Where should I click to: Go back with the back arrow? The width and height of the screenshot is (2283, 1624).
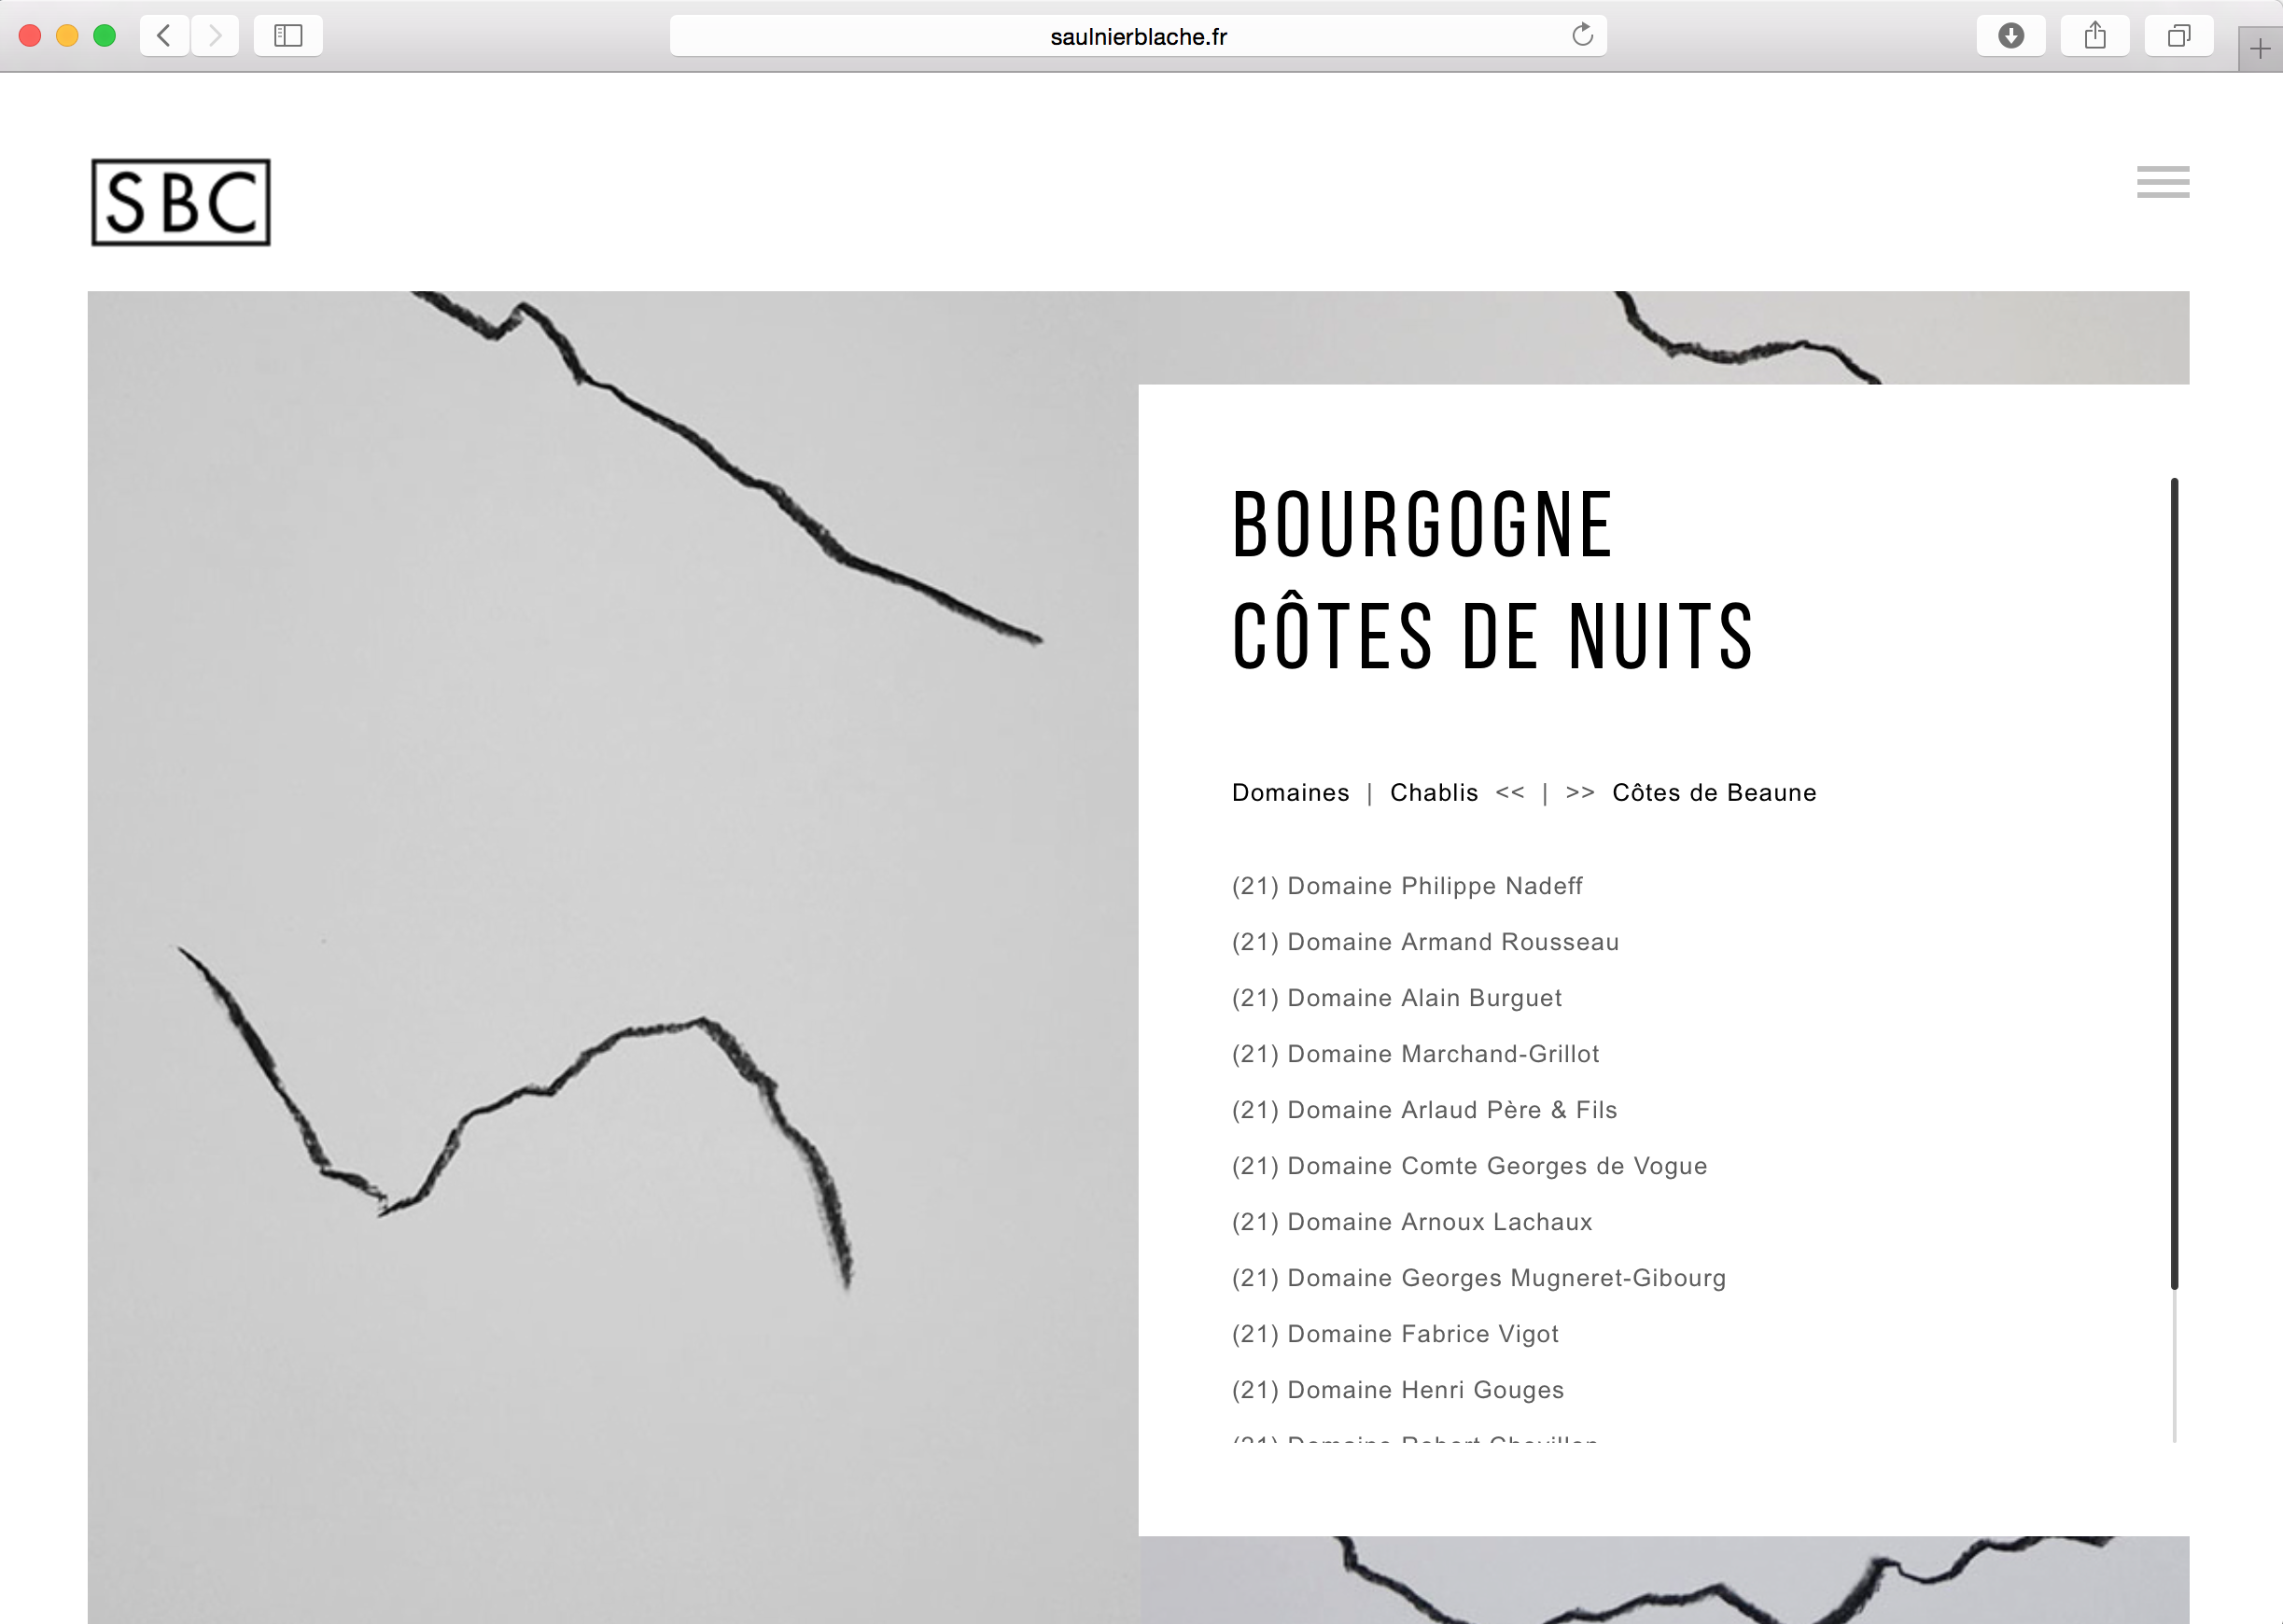165,36
